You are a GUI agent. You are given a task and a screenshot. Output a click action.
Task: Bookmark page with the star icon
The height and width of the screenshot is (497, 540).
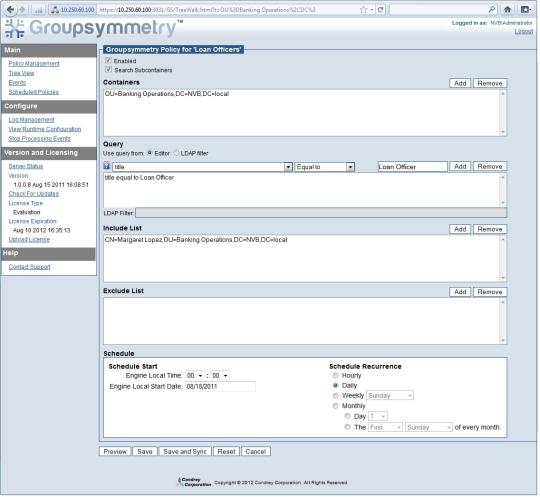[x=363, y=10]
